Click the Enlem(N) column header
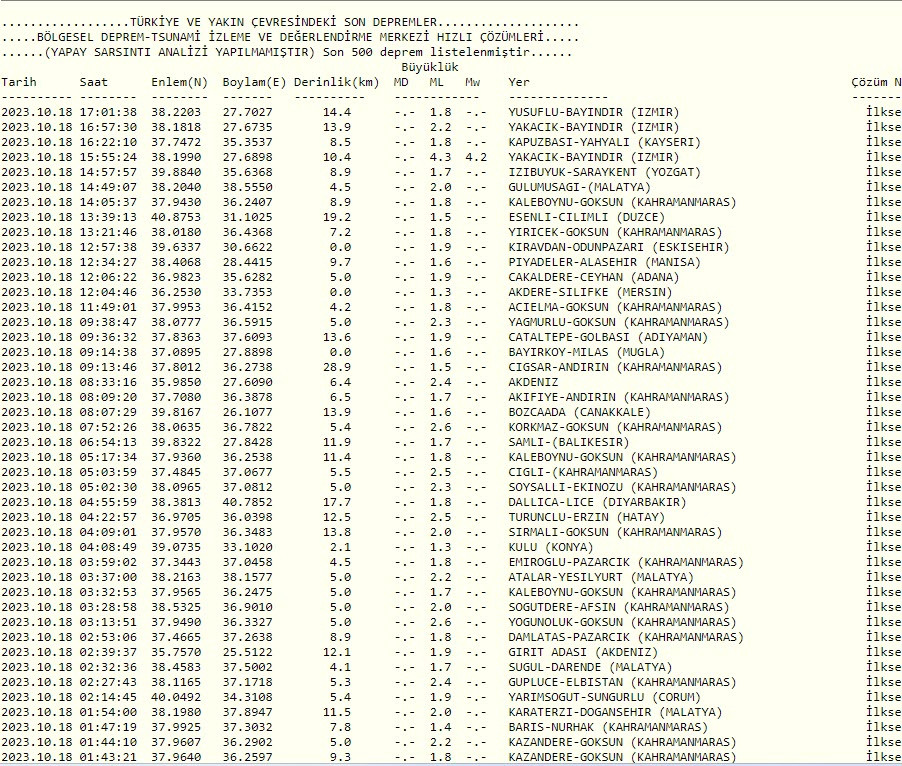The height and width of the screenshot is (766, 902). coord(180,82)
